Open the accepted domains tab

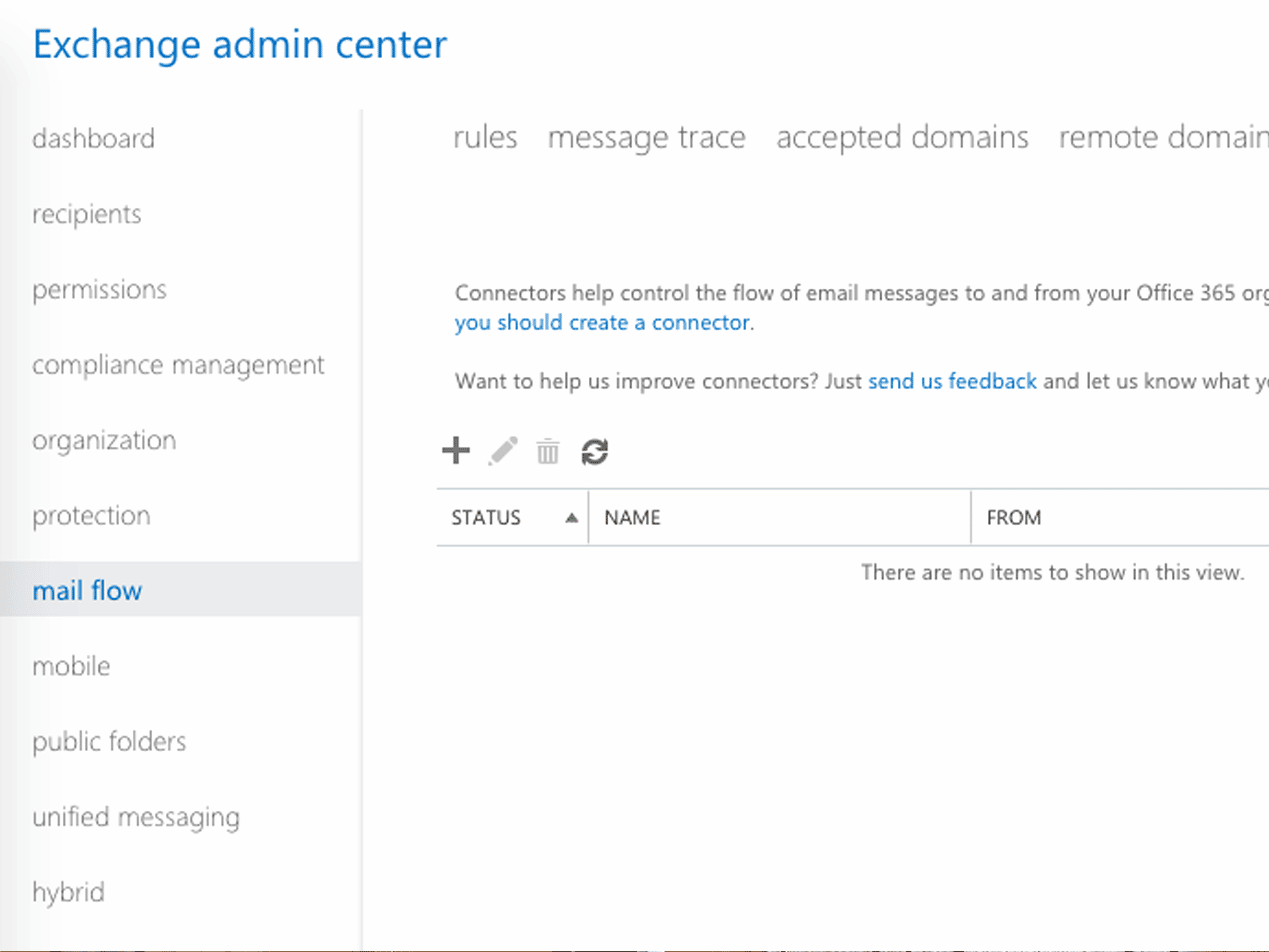[902, 137]
